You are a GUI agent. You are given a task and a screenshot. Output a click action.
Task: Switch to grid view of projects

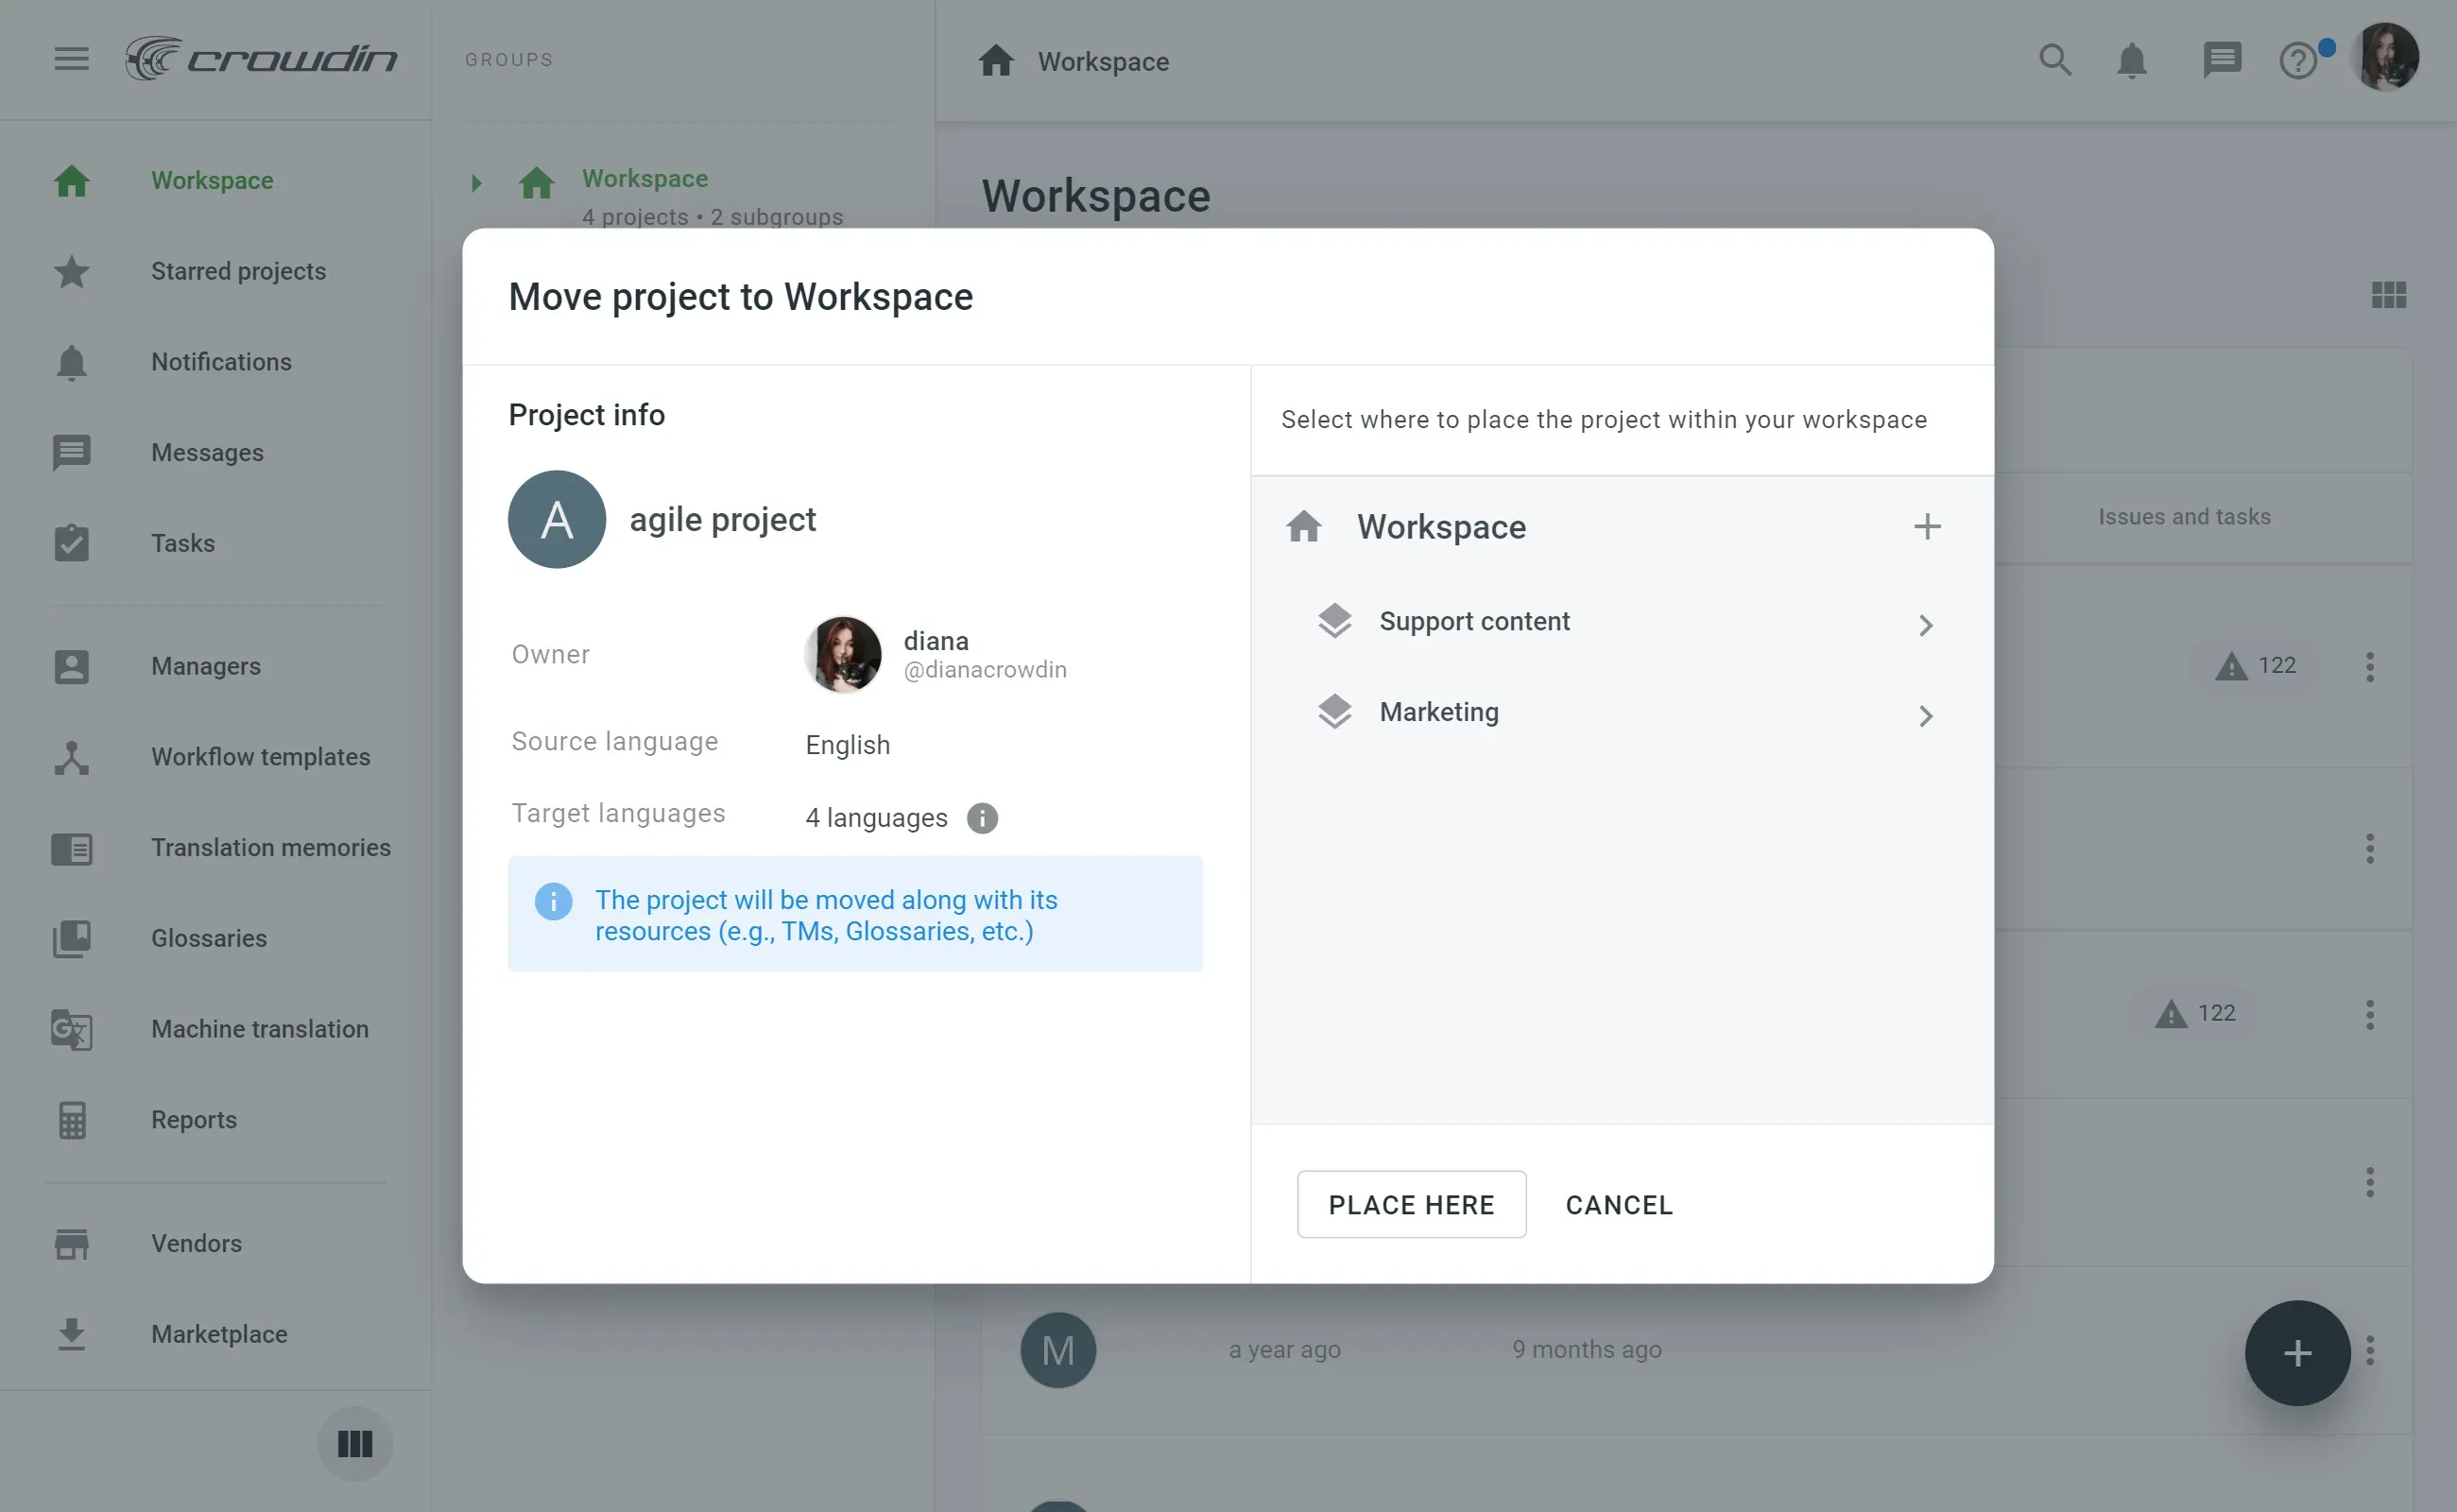[x=2388, y=295]
